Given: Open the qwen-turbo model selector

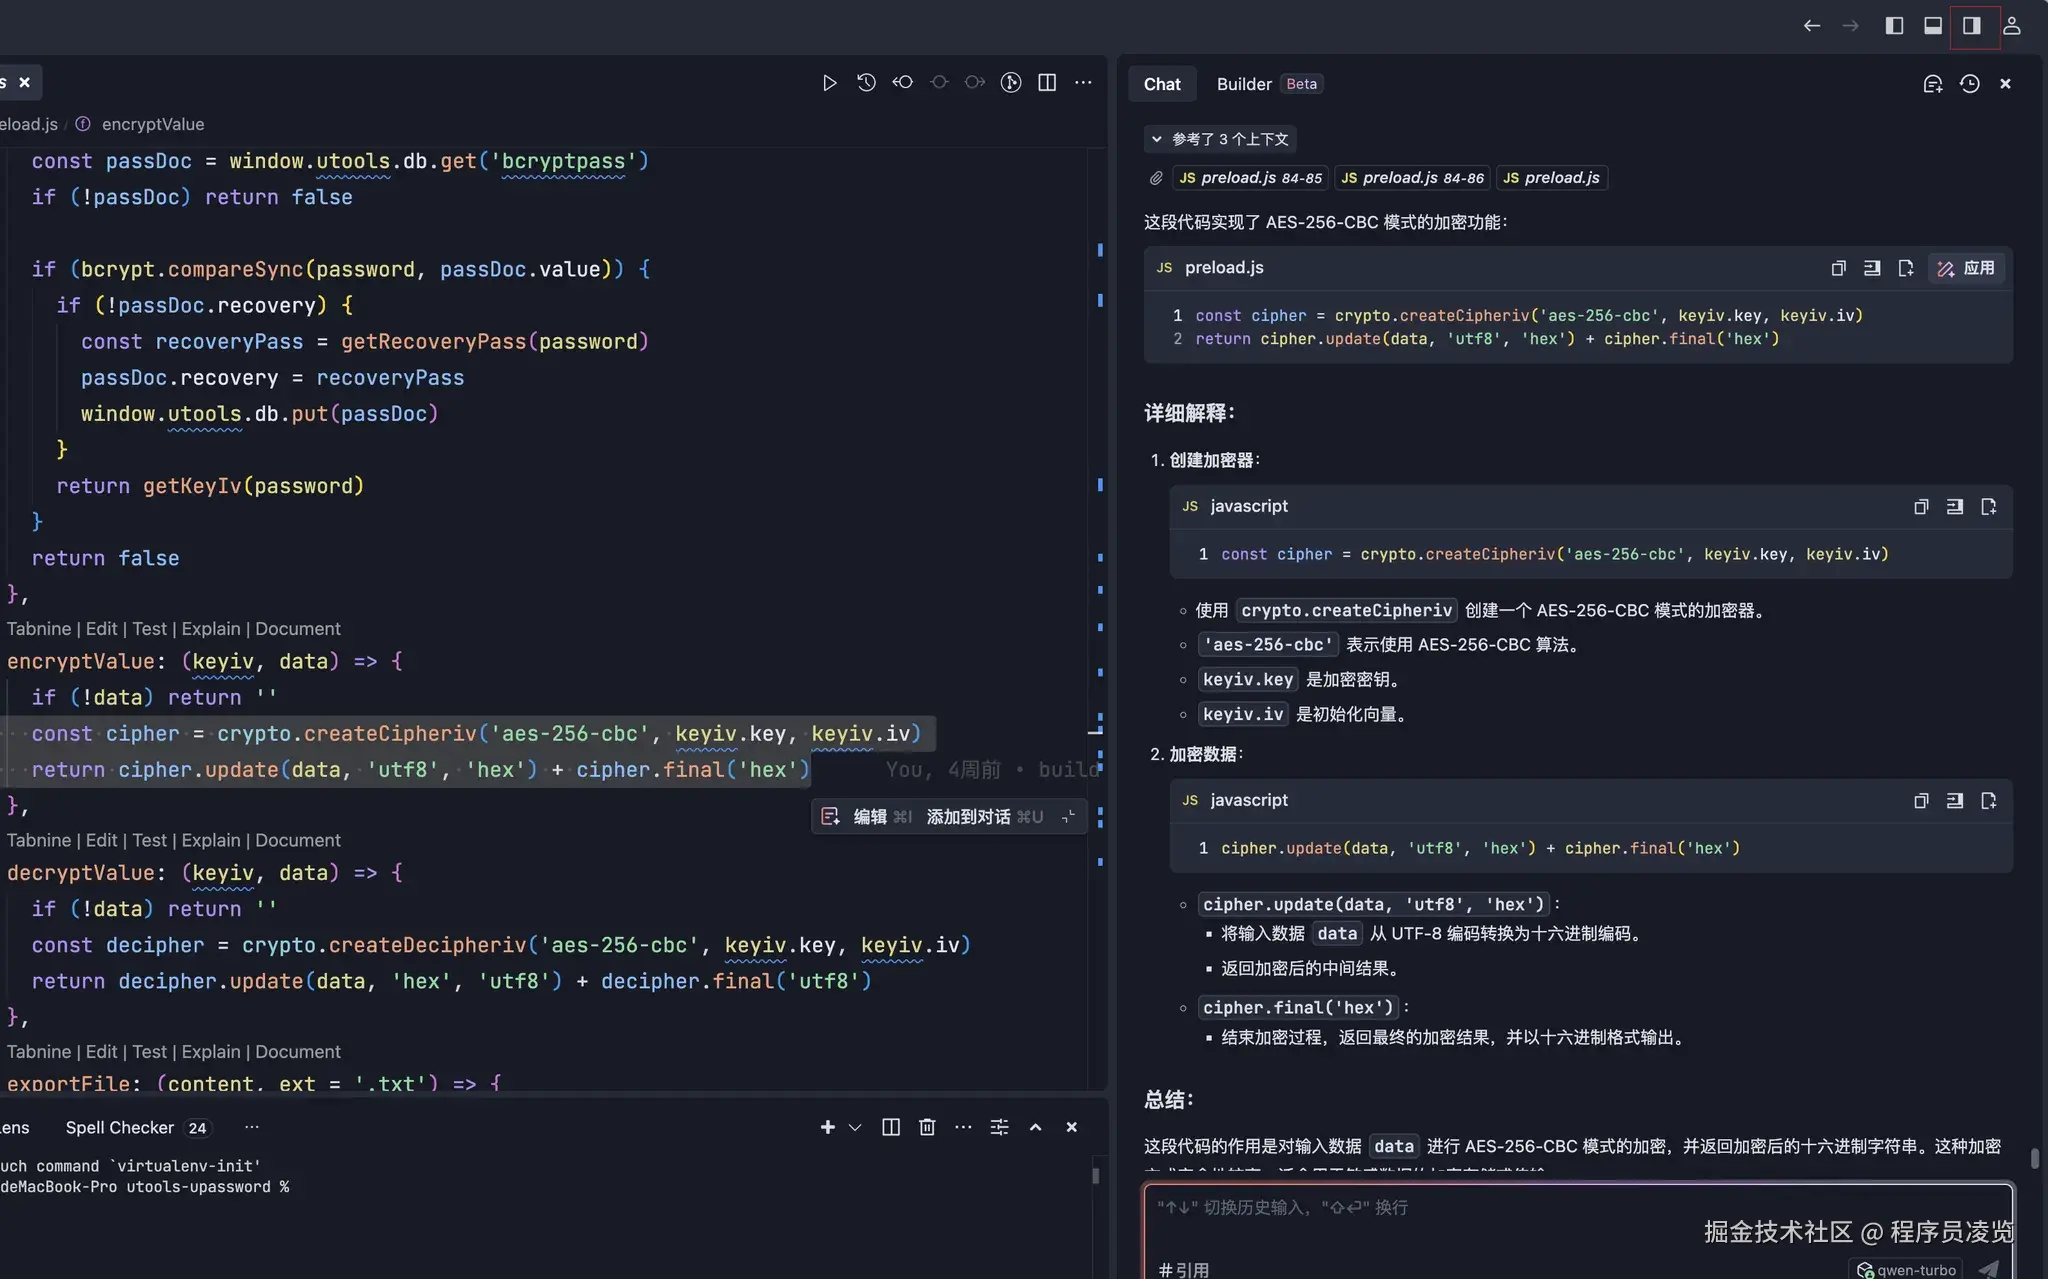Looking at the screenshot, I should point(1905,1269).
